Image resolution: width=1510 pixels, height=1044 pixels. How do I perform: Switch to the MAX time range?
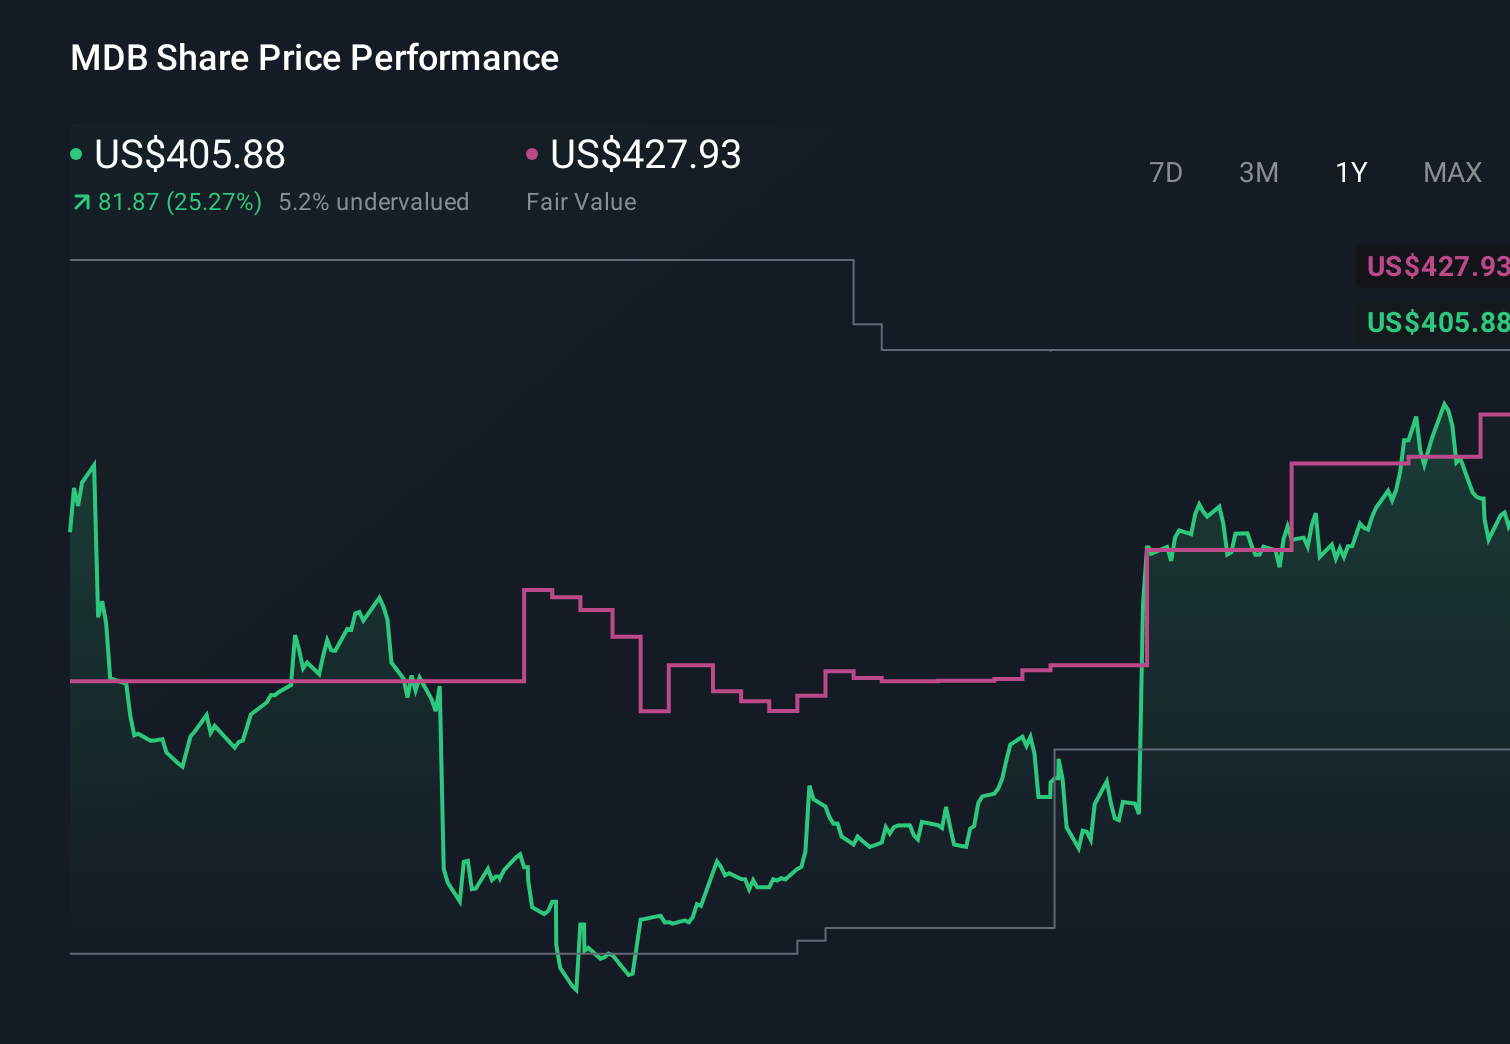click(x=1451, y=172)
